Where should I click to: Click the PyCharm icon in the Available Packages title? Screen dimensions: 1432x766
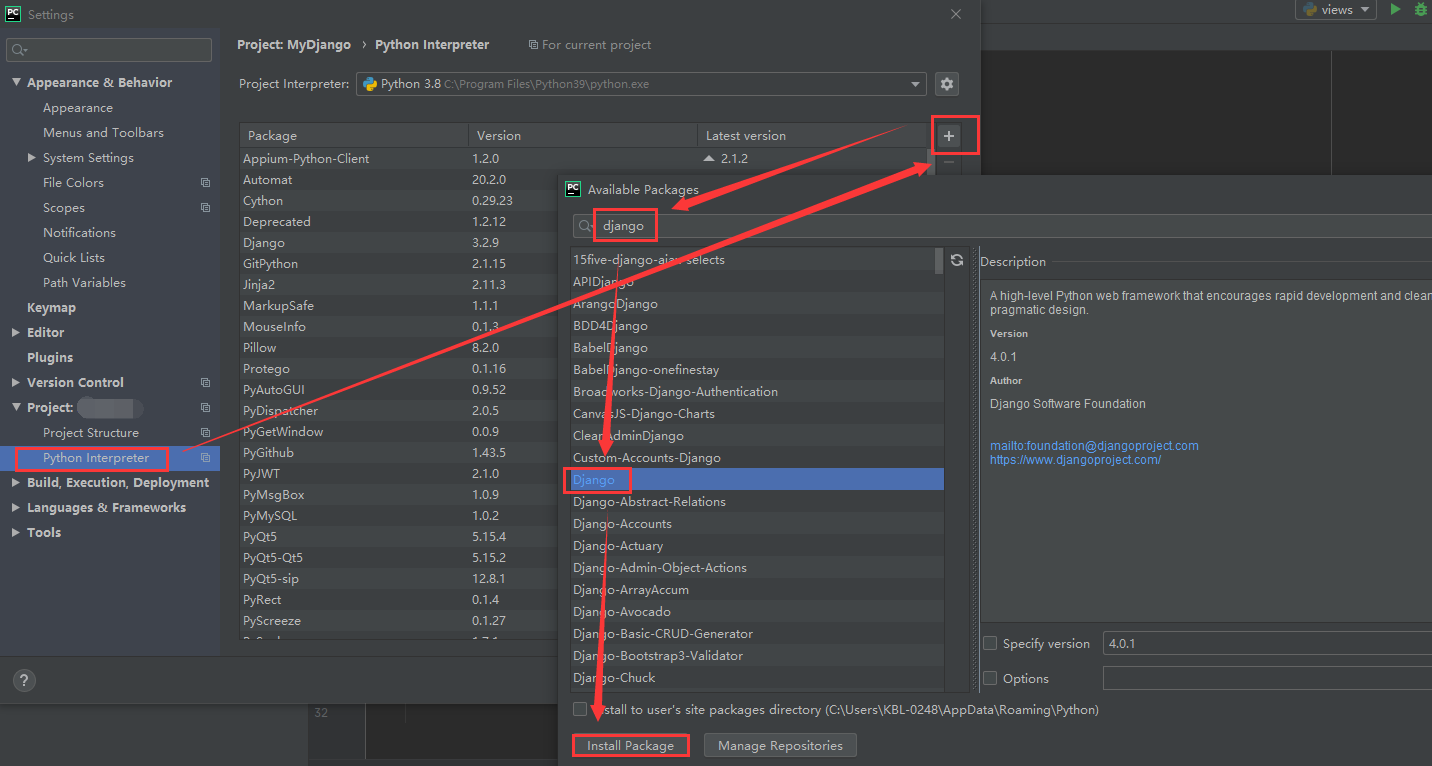[573, 189]
